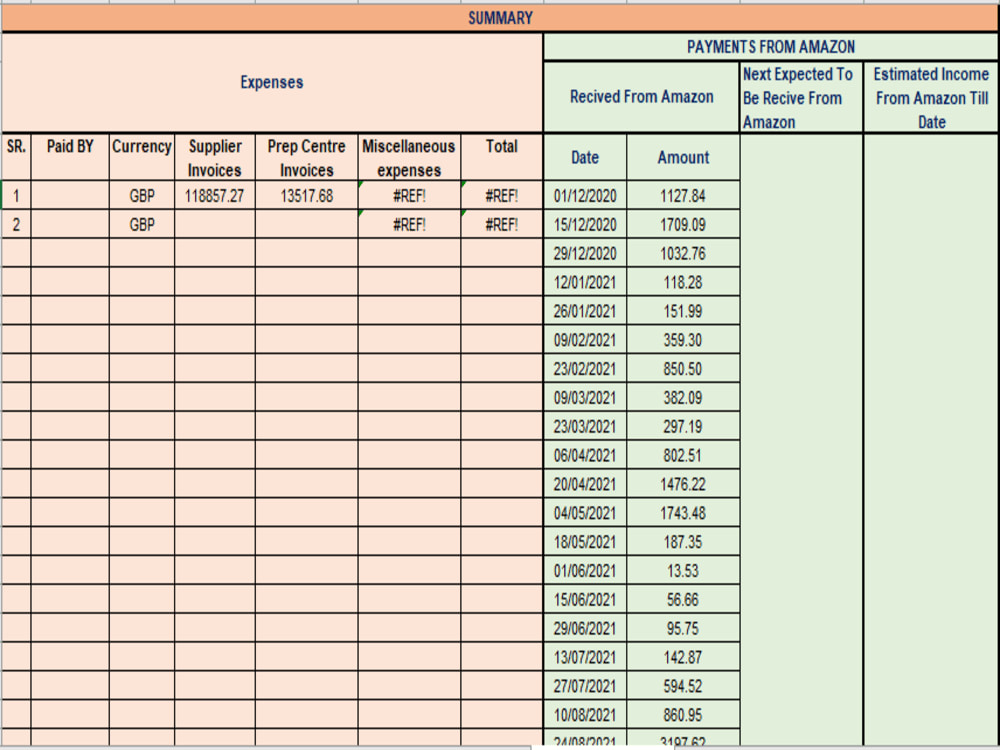The width and height of the screenshot is (1000, 750).
Task: Click the amount 95.75
Action: [x=683, y=628]
